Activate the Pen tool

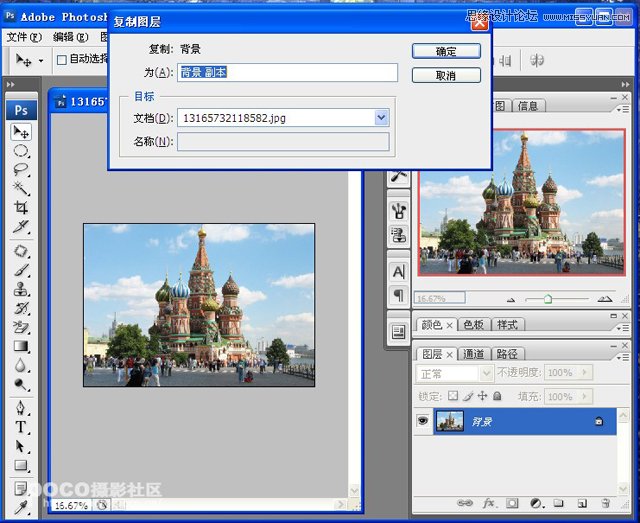(20, 408)
